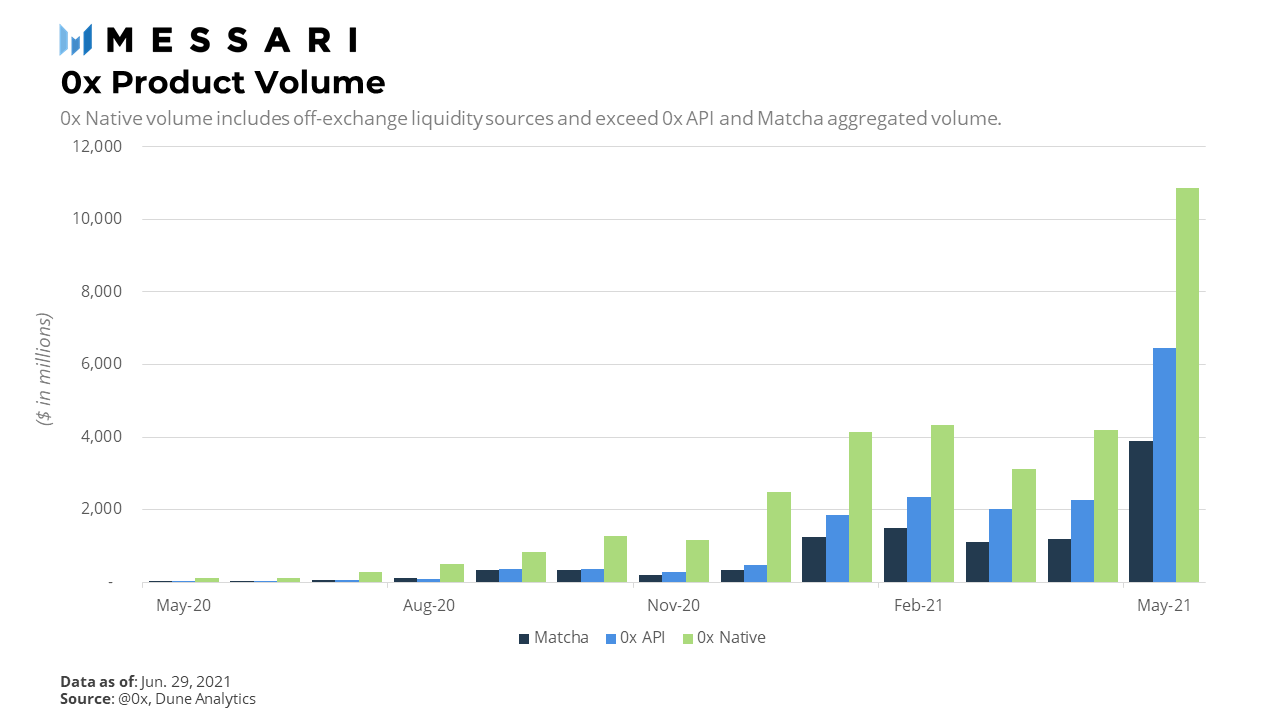Click the 6,000 y-axis label
The width and height of the screenshot is (1280, 720).
pyautogui.click(x=103, y=364)
